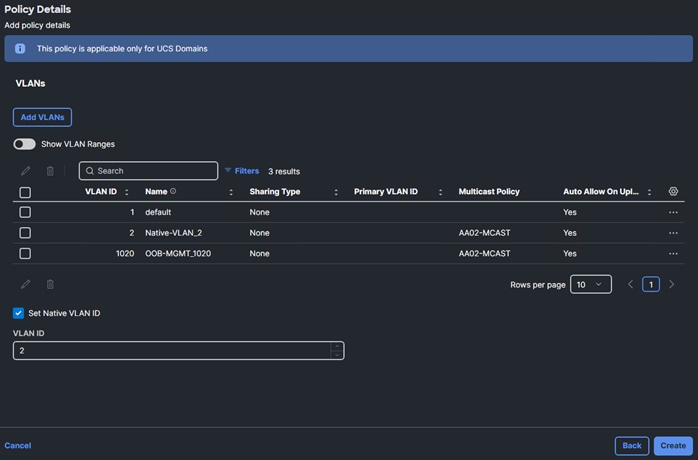Toggle the Show VLAN Ranges switch
This screenshot has height=460, width=698.
[24, 144]
